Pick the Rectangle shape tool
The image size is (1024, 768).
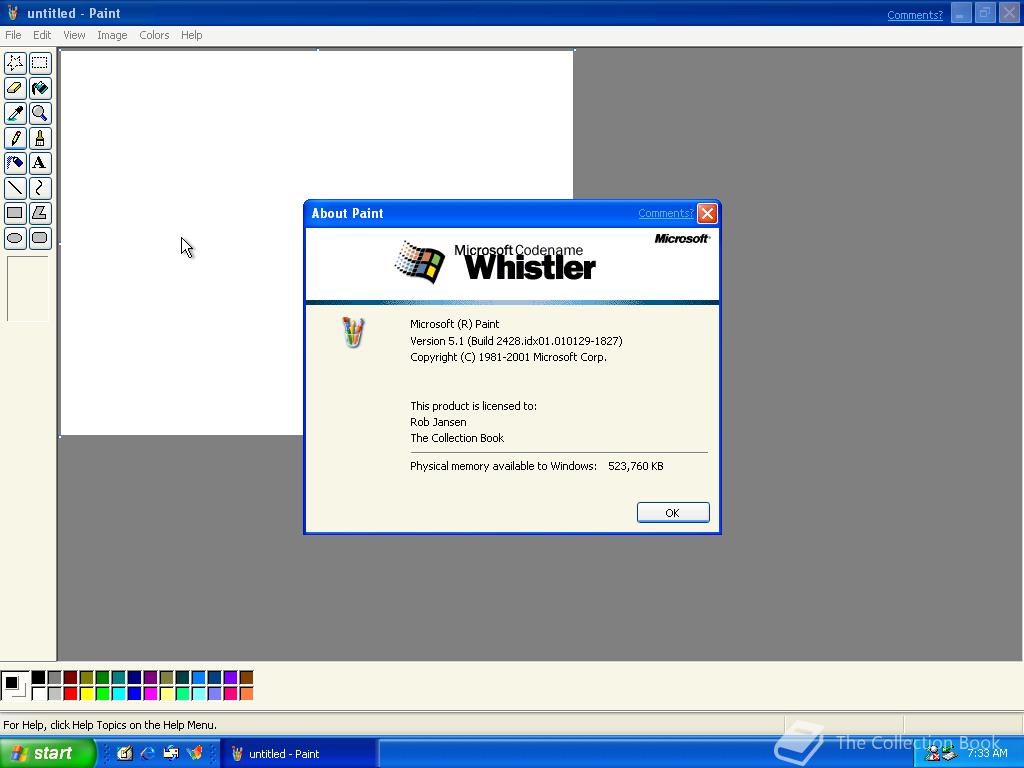[x=15, y=213]
